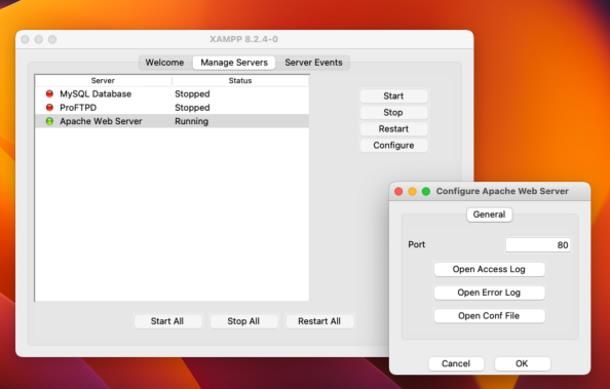Screen dimensions: 610x389
Task: Minimize the Configure Apache Web Server window
Action: pyautogui.click(x=412, y=191)
